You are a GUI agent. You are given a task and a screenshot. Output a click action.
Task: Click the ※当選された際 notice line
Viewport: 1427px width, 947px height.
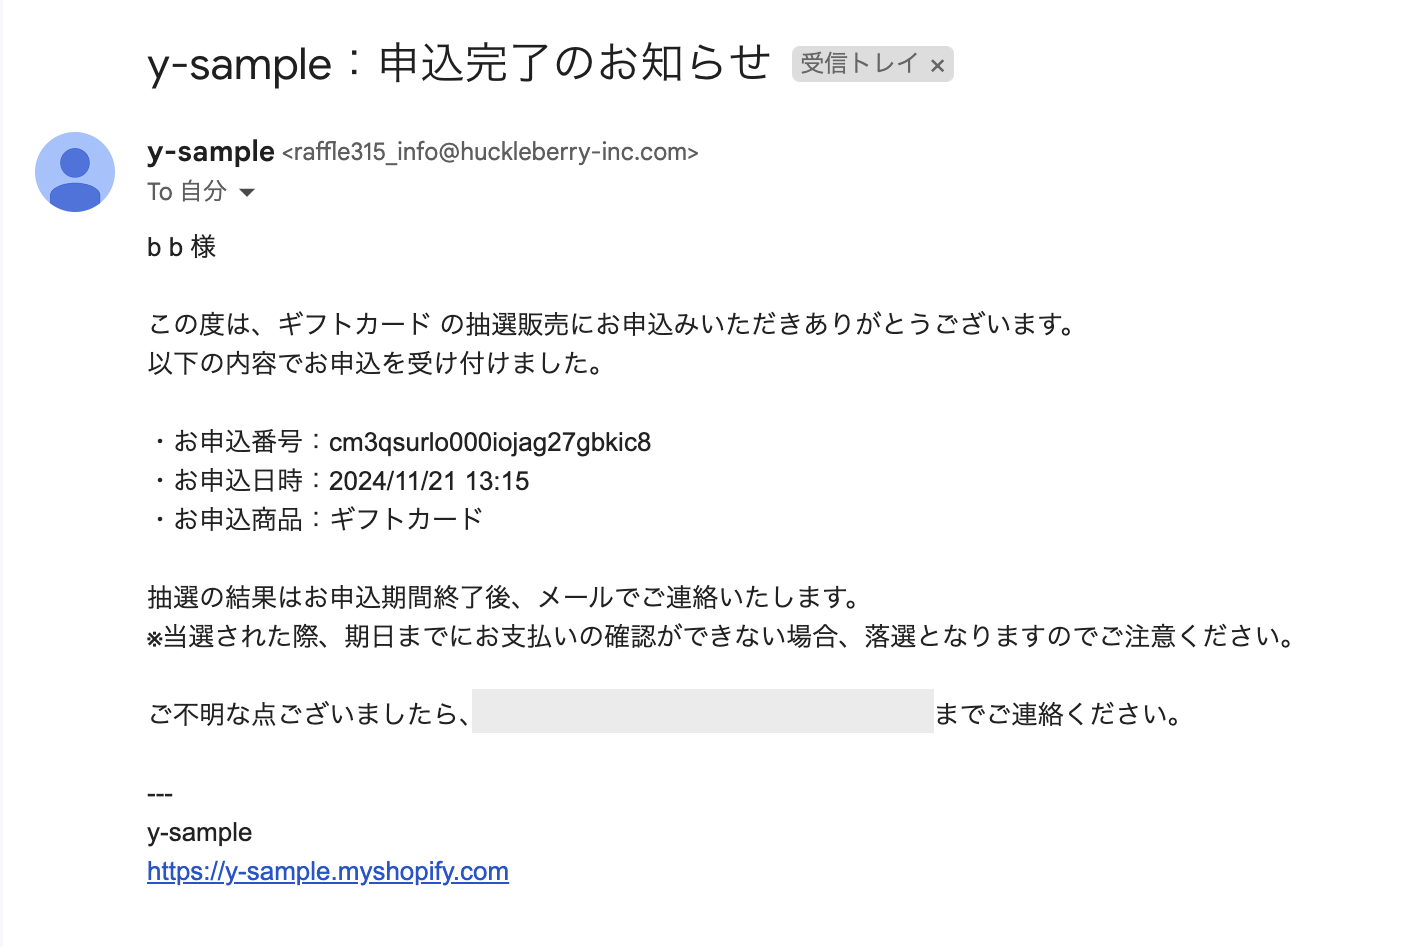point(722,636)
